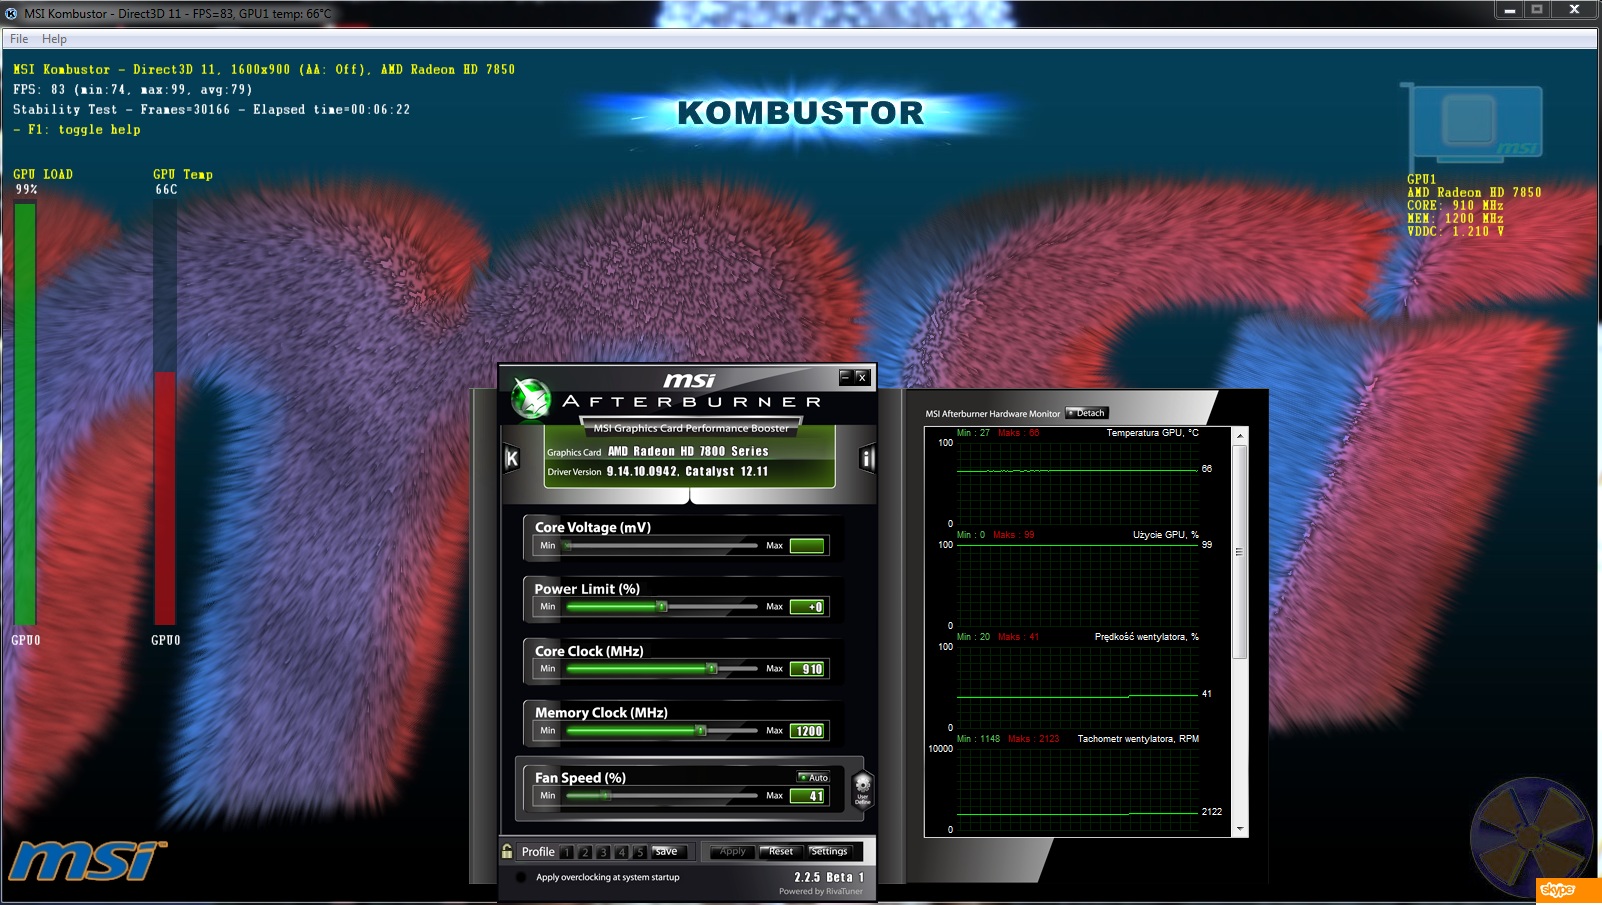Click the Afterburner green logo emblem
Screen dimensions: 1602x905
tap(530, 399)
